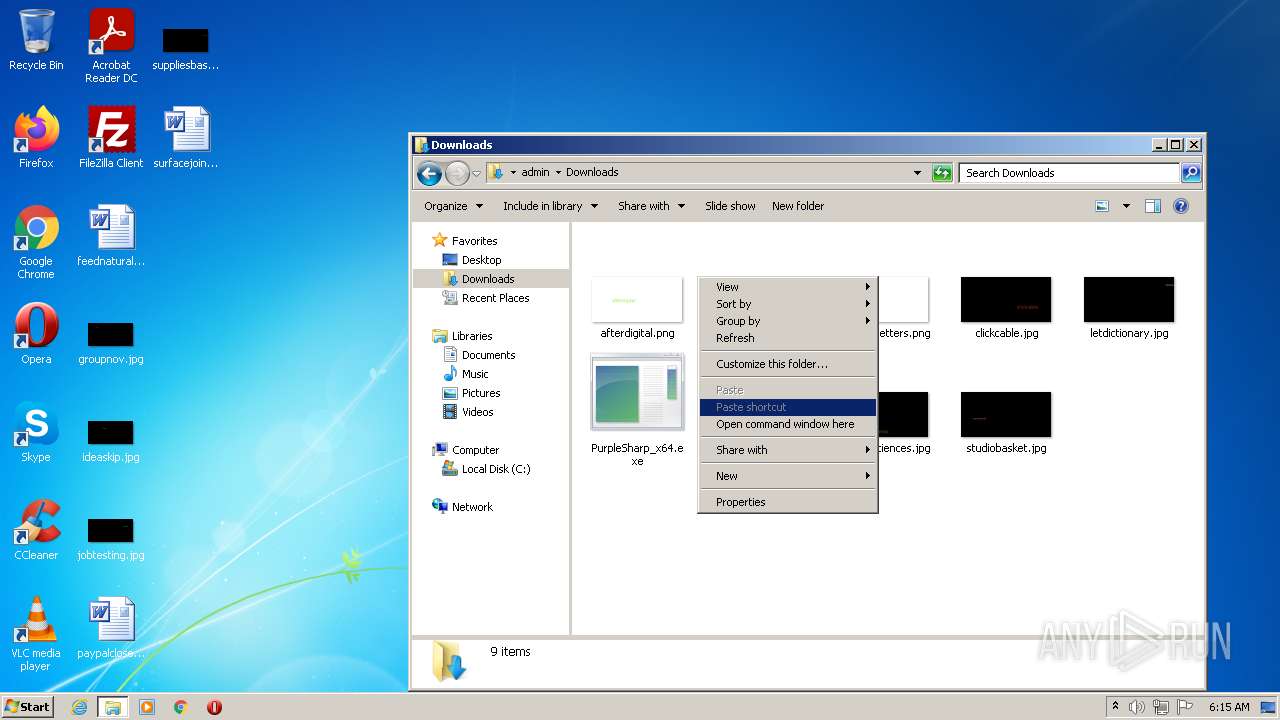Open the Include in library dropdown

coord(550,206)
